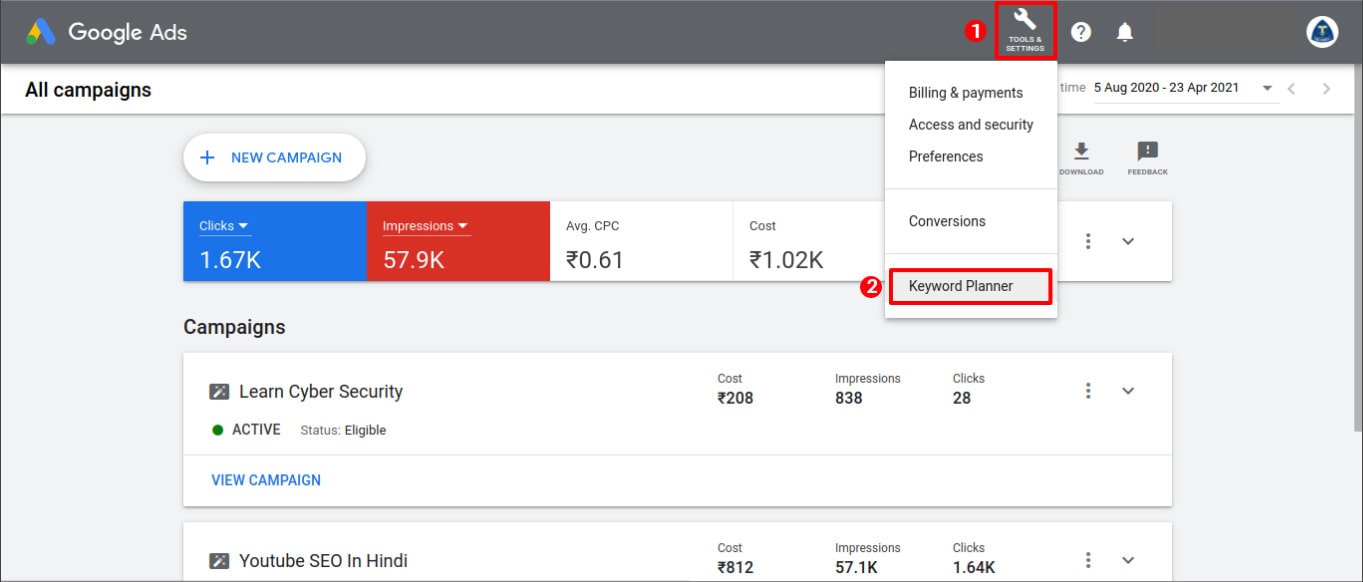1363x582 pixels.
Task: Click the Feedback icon
Action: 1147,158
